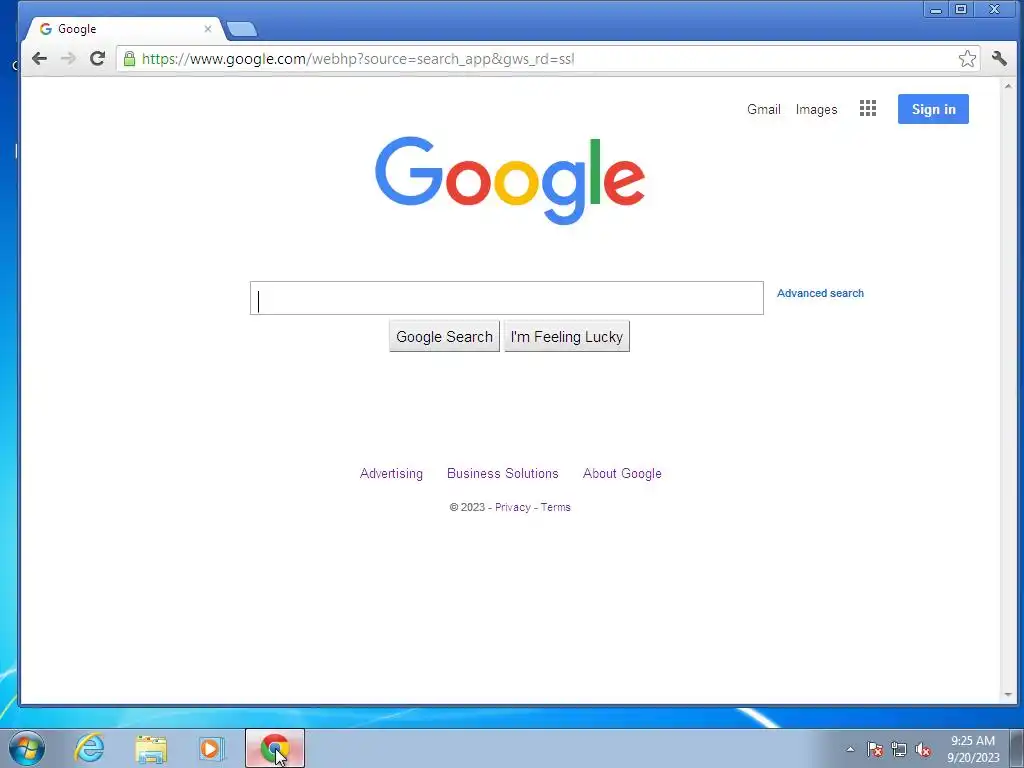The width and height of the screenshot is (1024, 768).
Task: Open Windows Explorer from the taskbar
Action: coord(151,748)
